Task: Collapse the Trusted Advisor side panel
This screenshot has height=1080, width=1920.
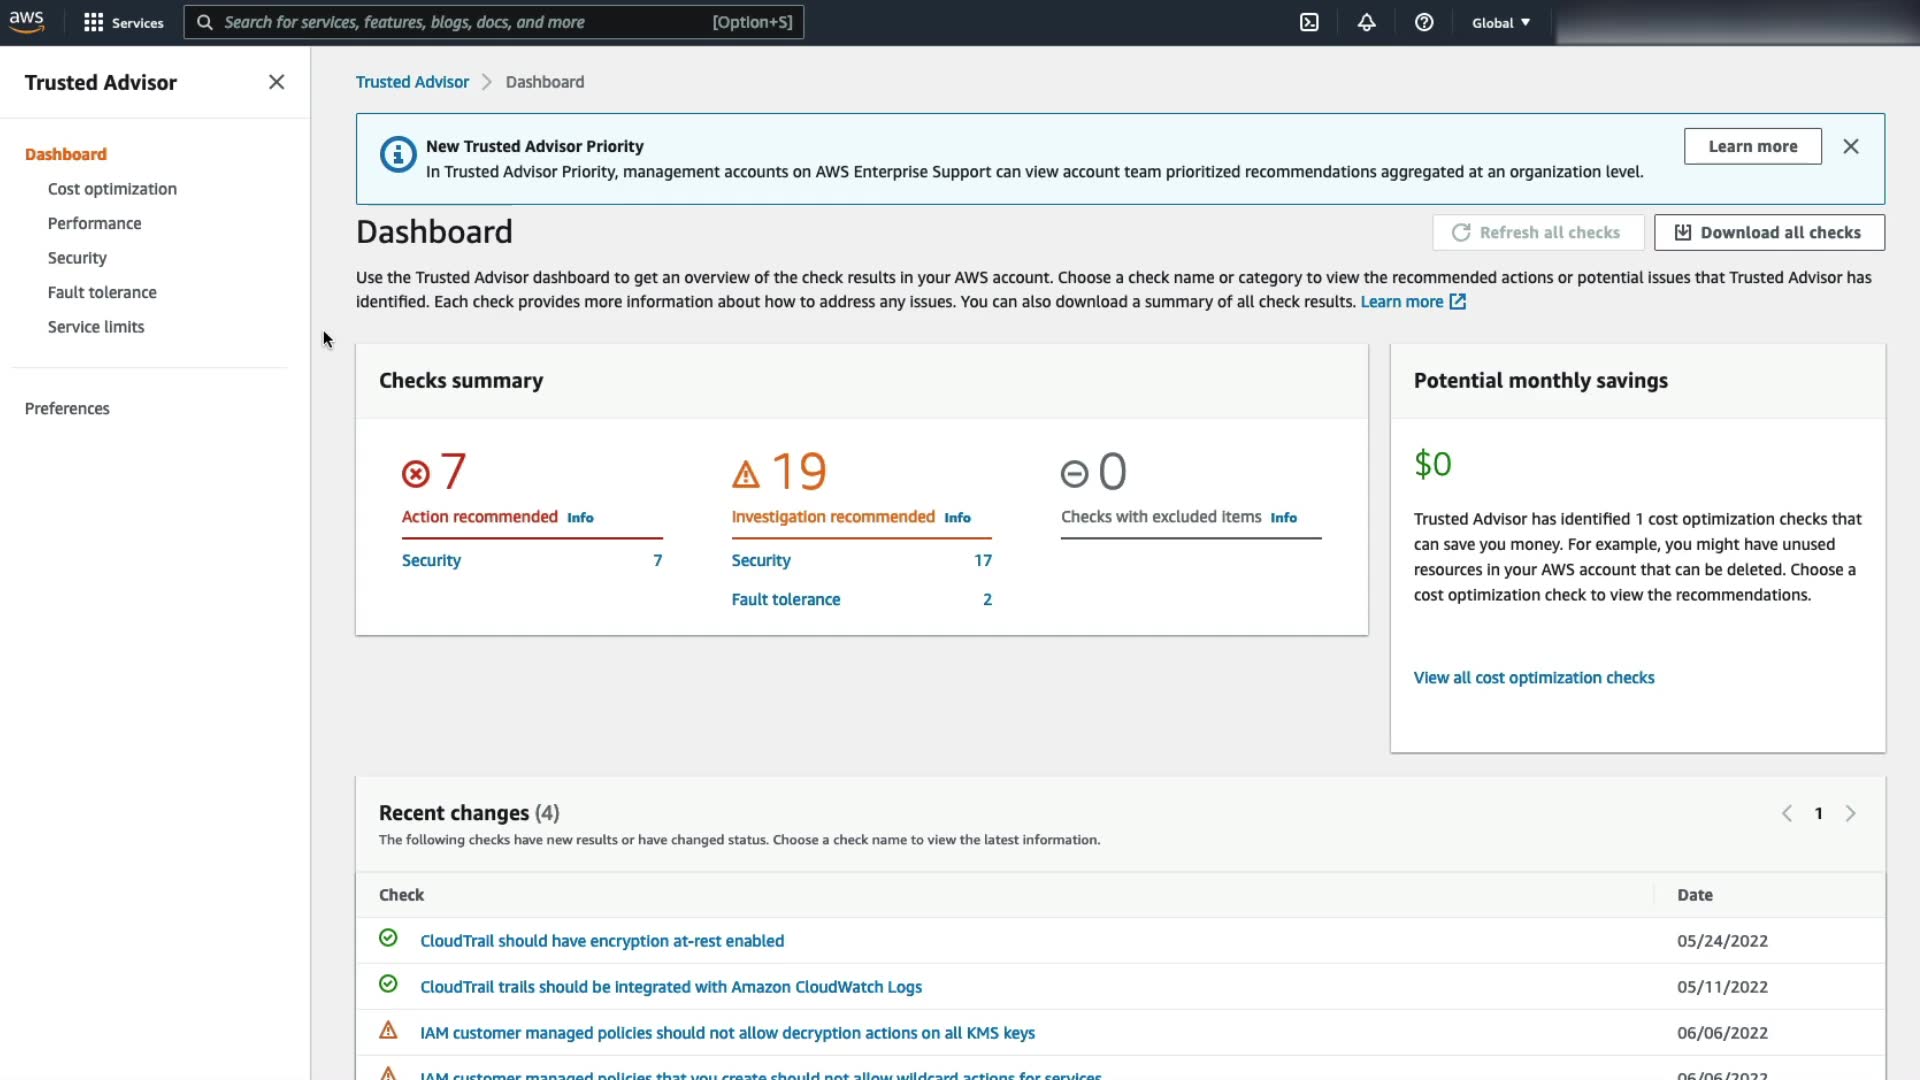Action: 276,82
